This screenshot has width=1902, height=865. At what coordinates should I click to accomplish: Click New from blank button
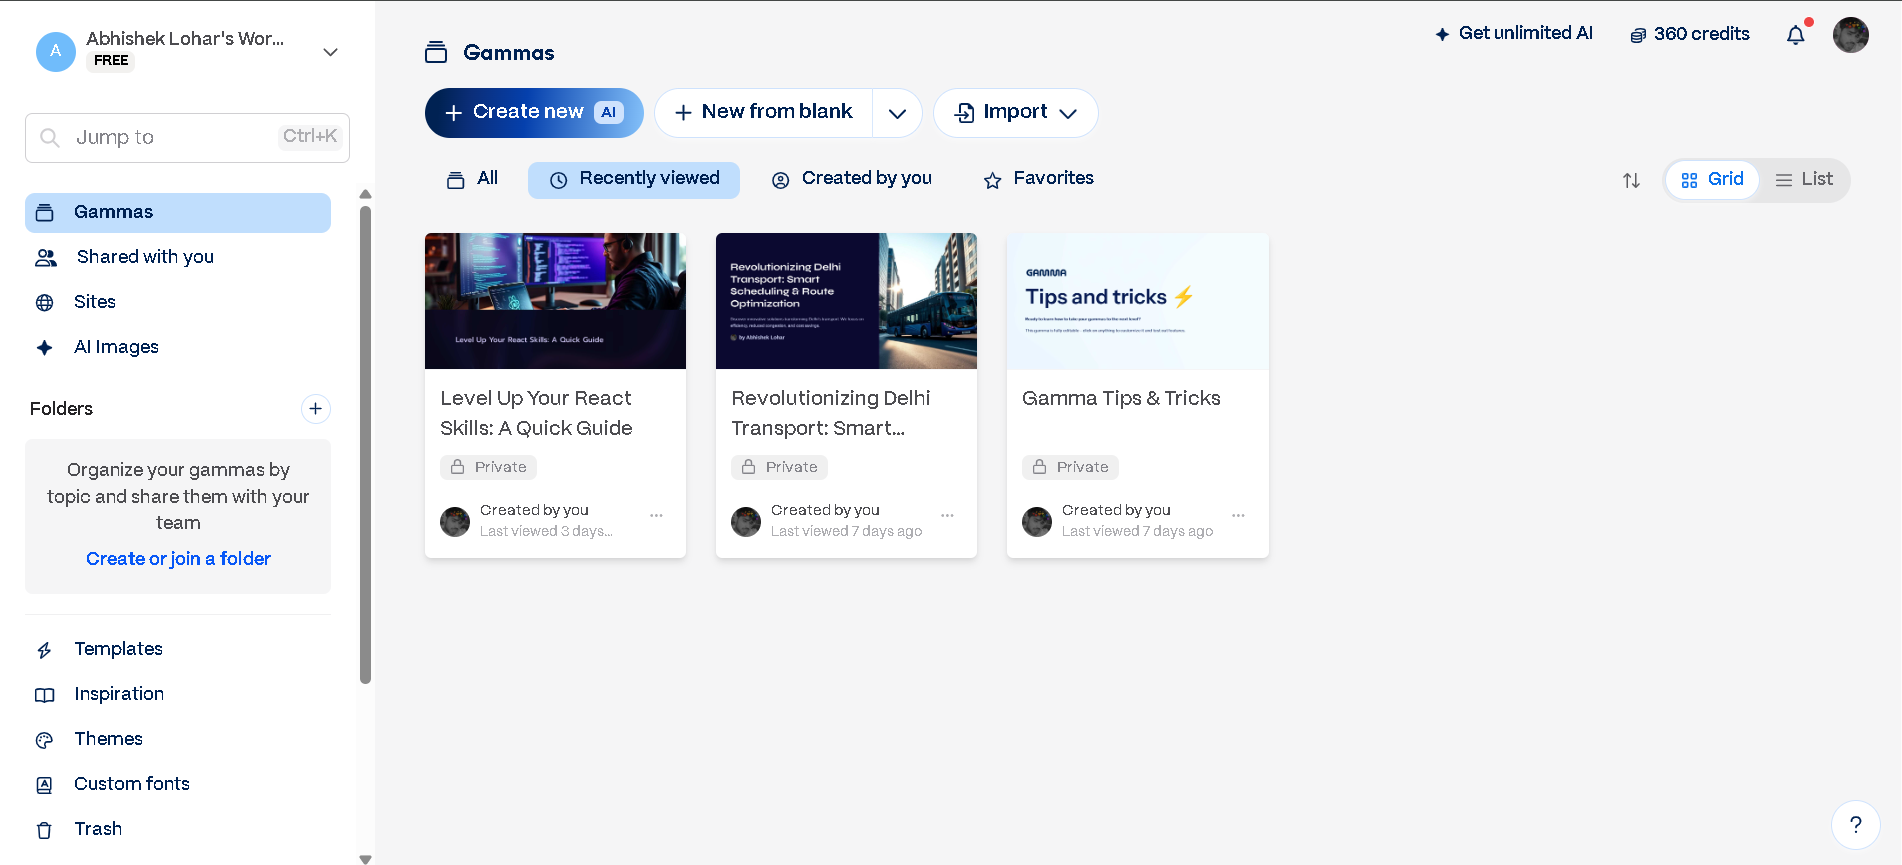point(764,113)
